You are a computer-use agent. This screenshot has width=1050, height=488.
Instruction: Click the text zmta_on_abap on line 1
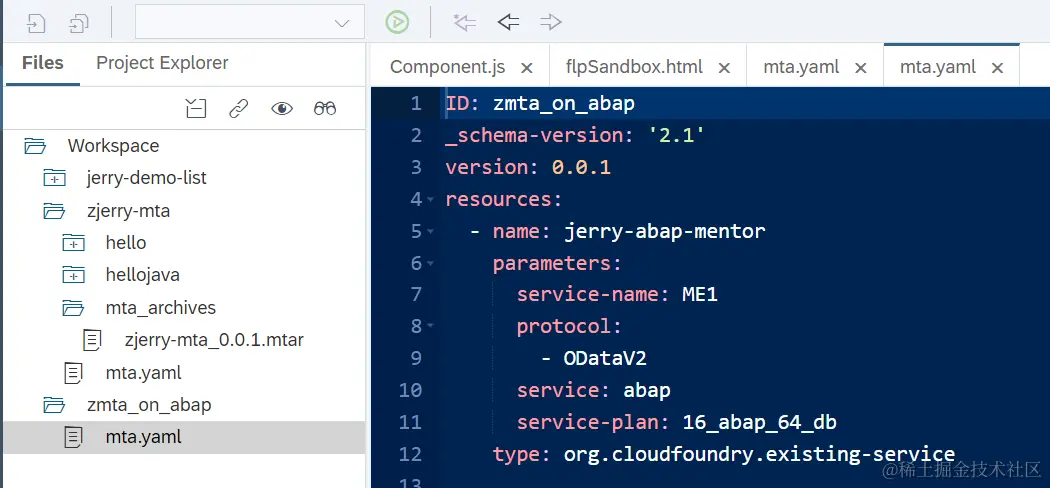click(564, 104)
